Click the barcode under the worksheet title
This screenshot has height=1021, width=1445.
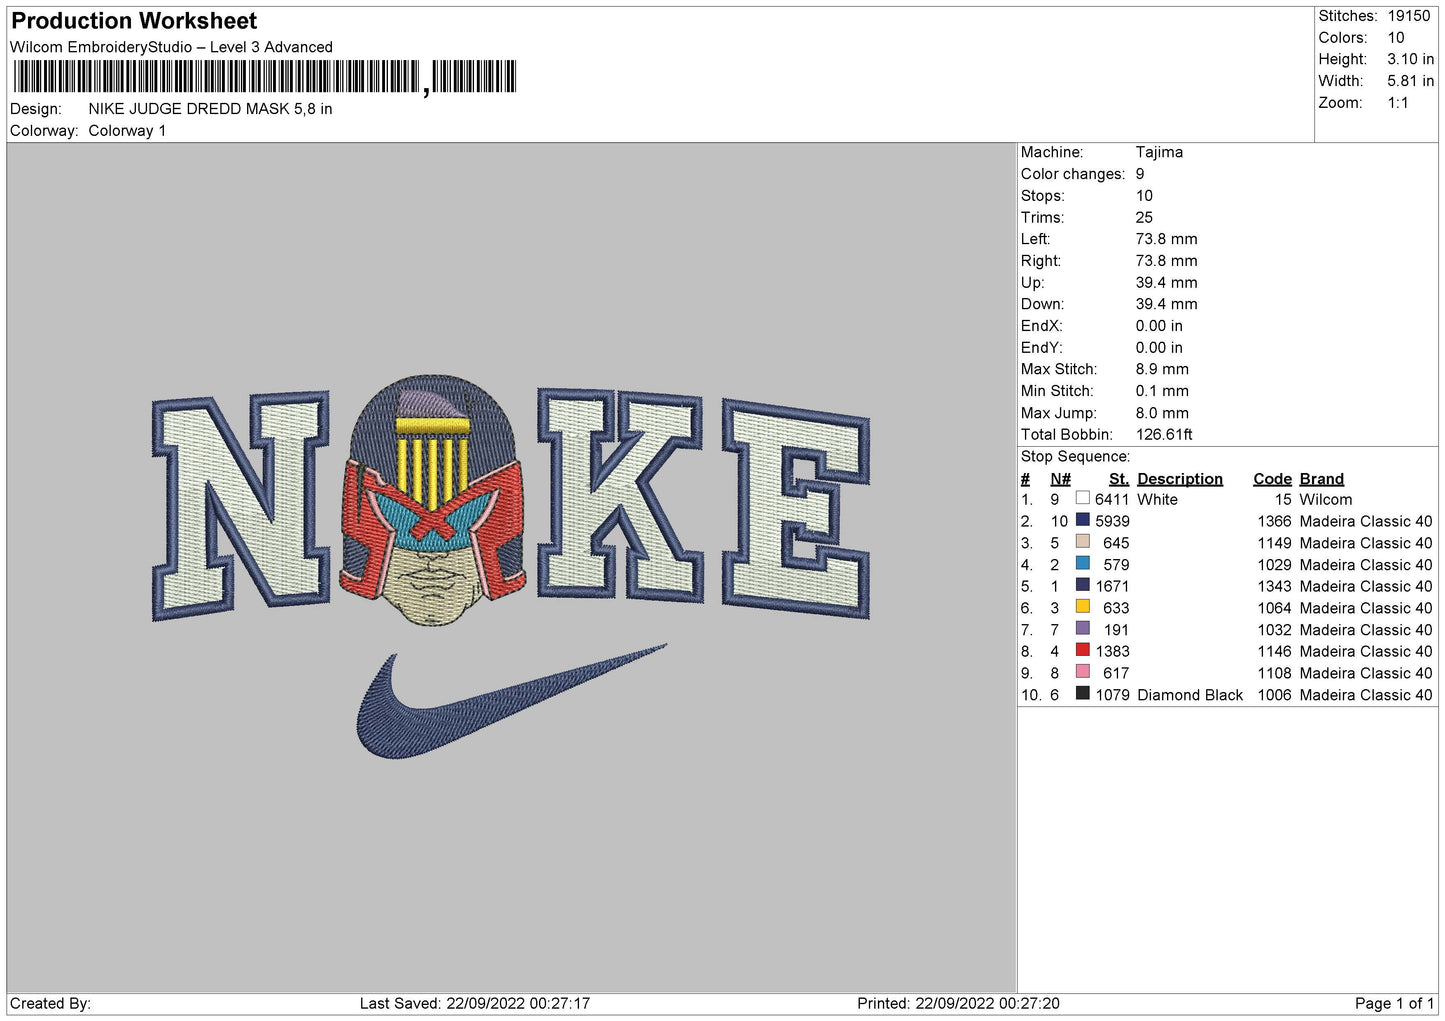click(265, 77)
